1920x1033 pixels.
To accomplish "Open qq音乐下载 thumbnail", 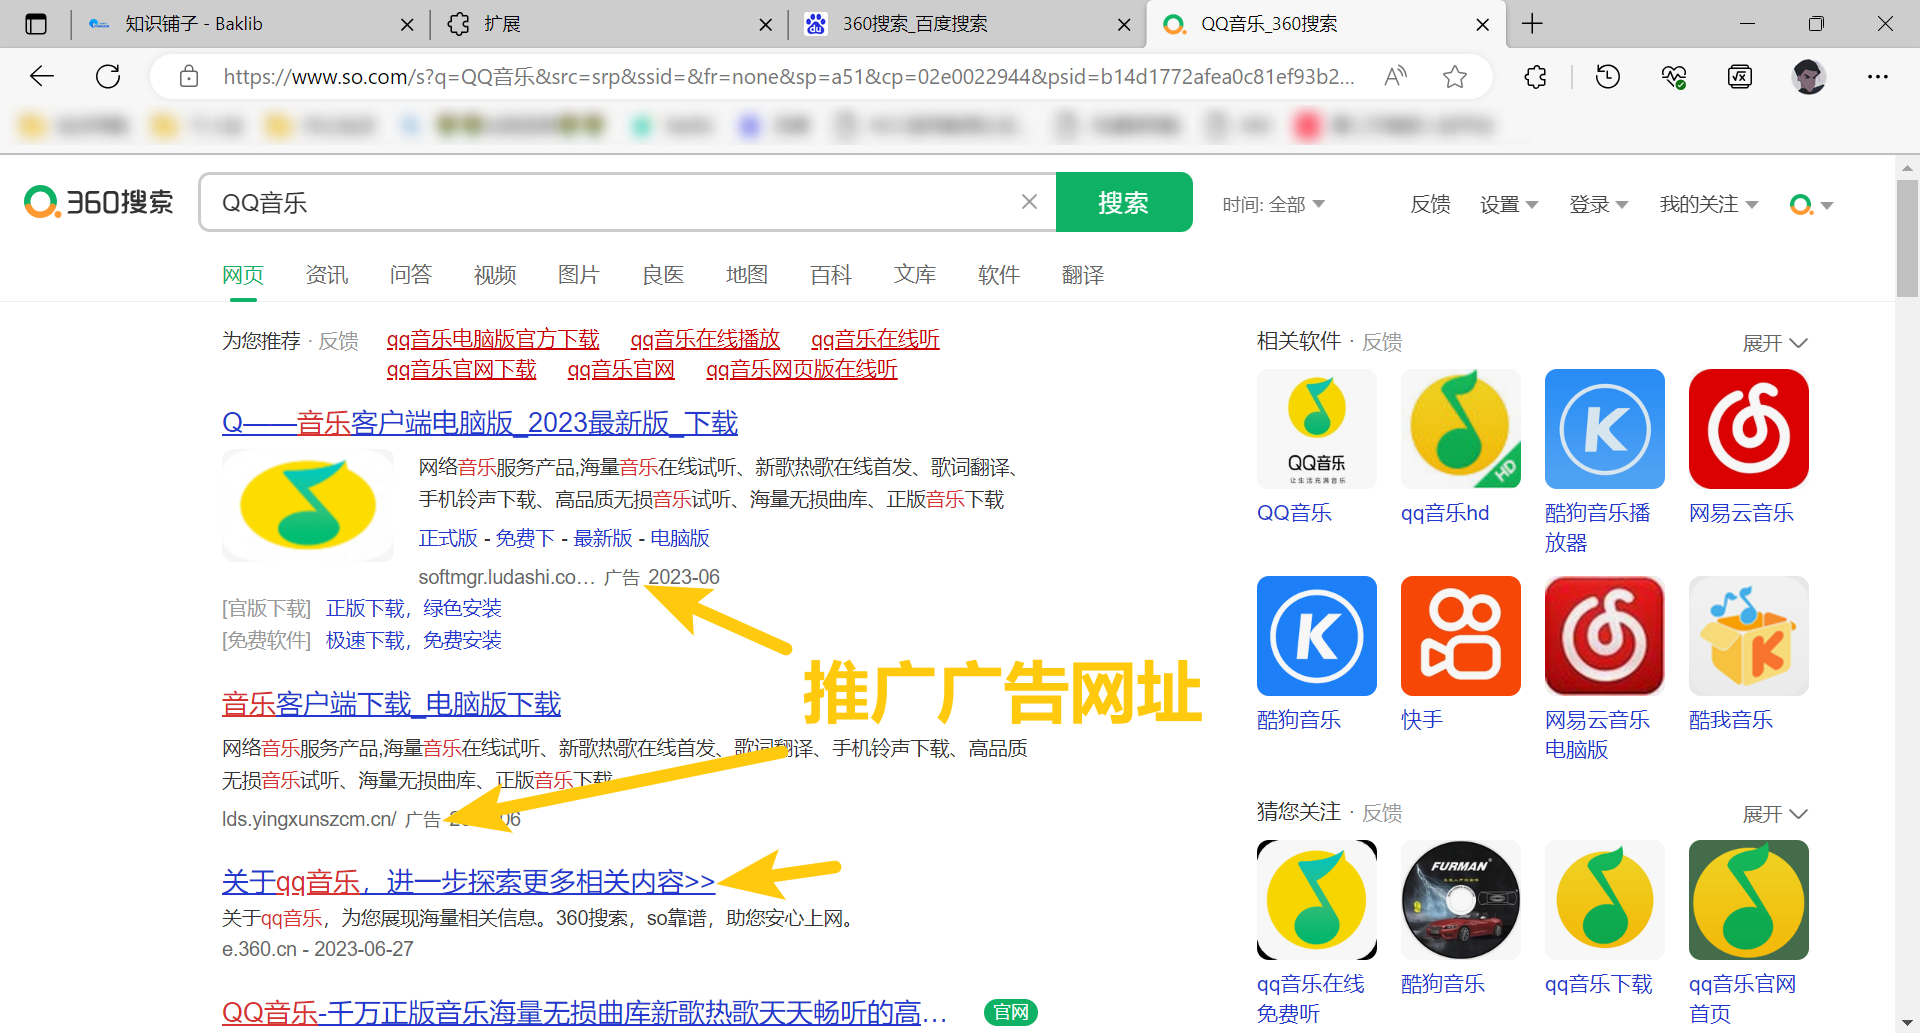I will click(x=1605, y=900).
